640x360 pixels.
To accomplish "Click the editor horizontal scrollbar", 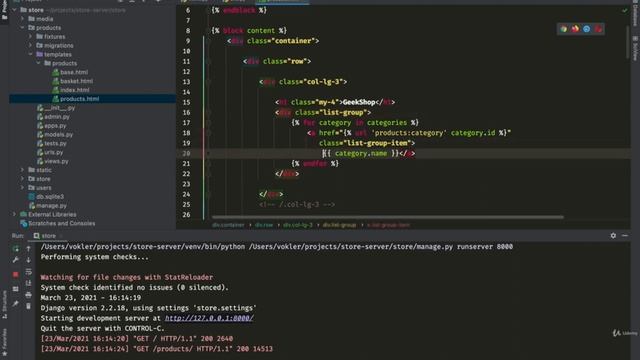I will [388, 217].
